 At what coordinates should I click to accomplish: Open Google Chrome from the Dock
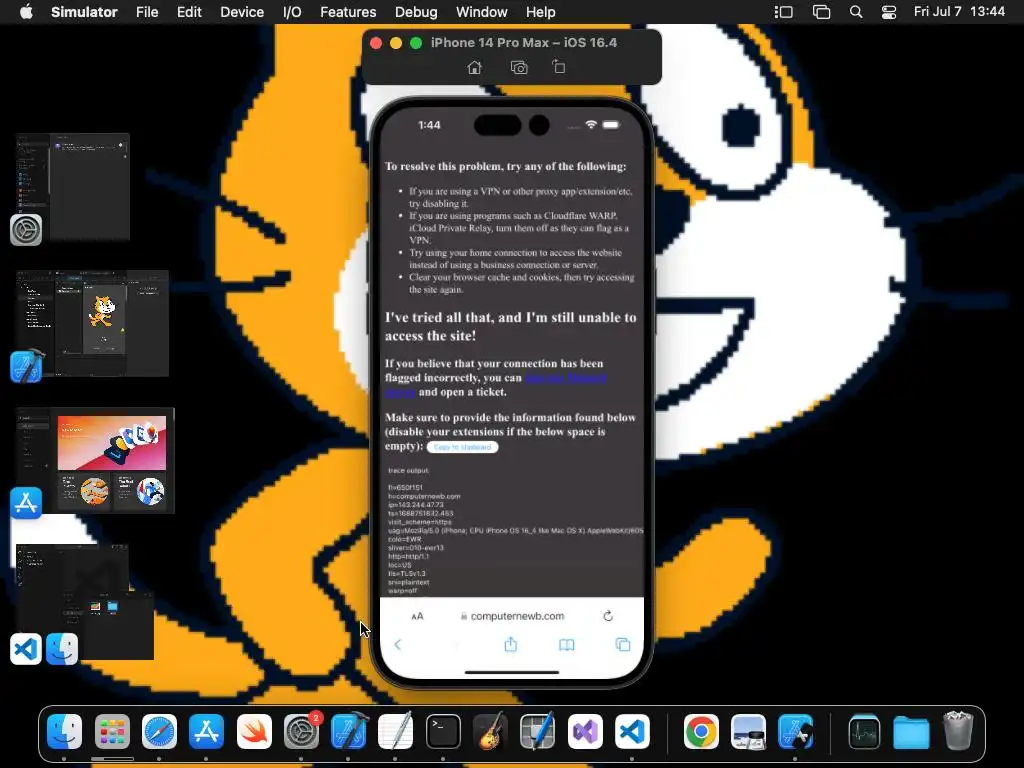coord(701,731)
